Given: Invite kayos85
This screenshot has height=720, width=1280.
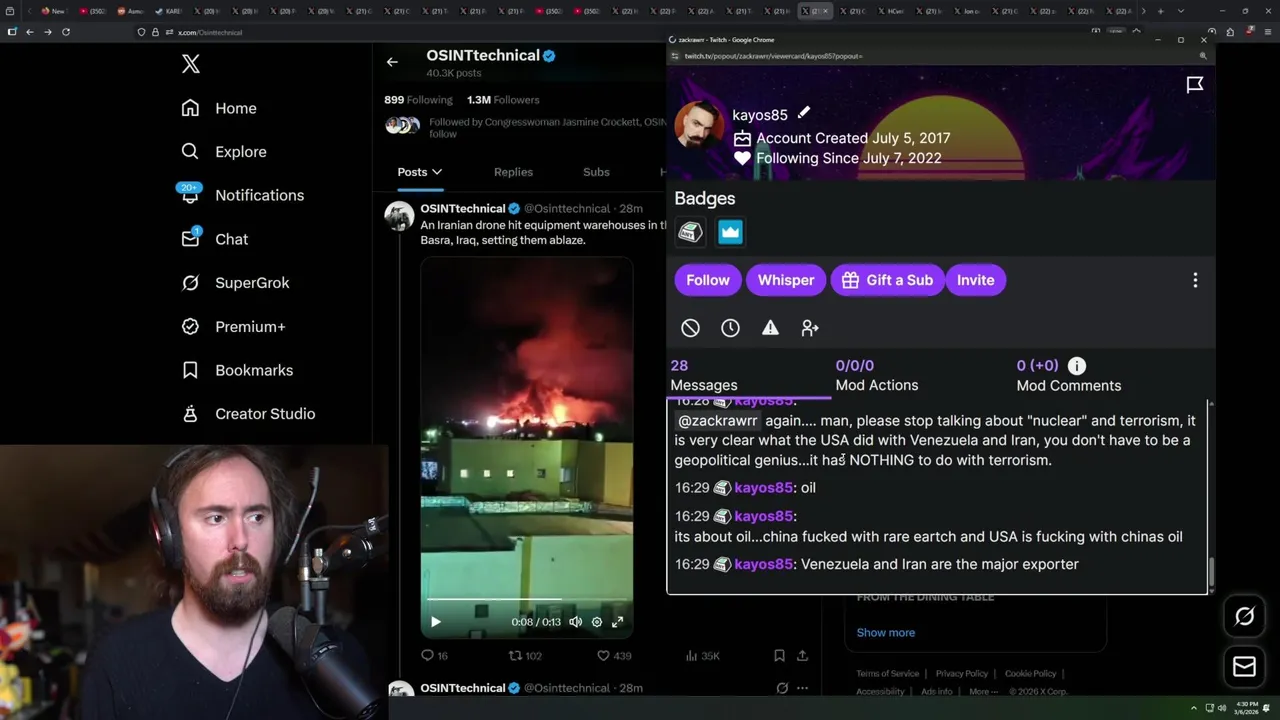Looking at the screenshot, I should point(976,280).
